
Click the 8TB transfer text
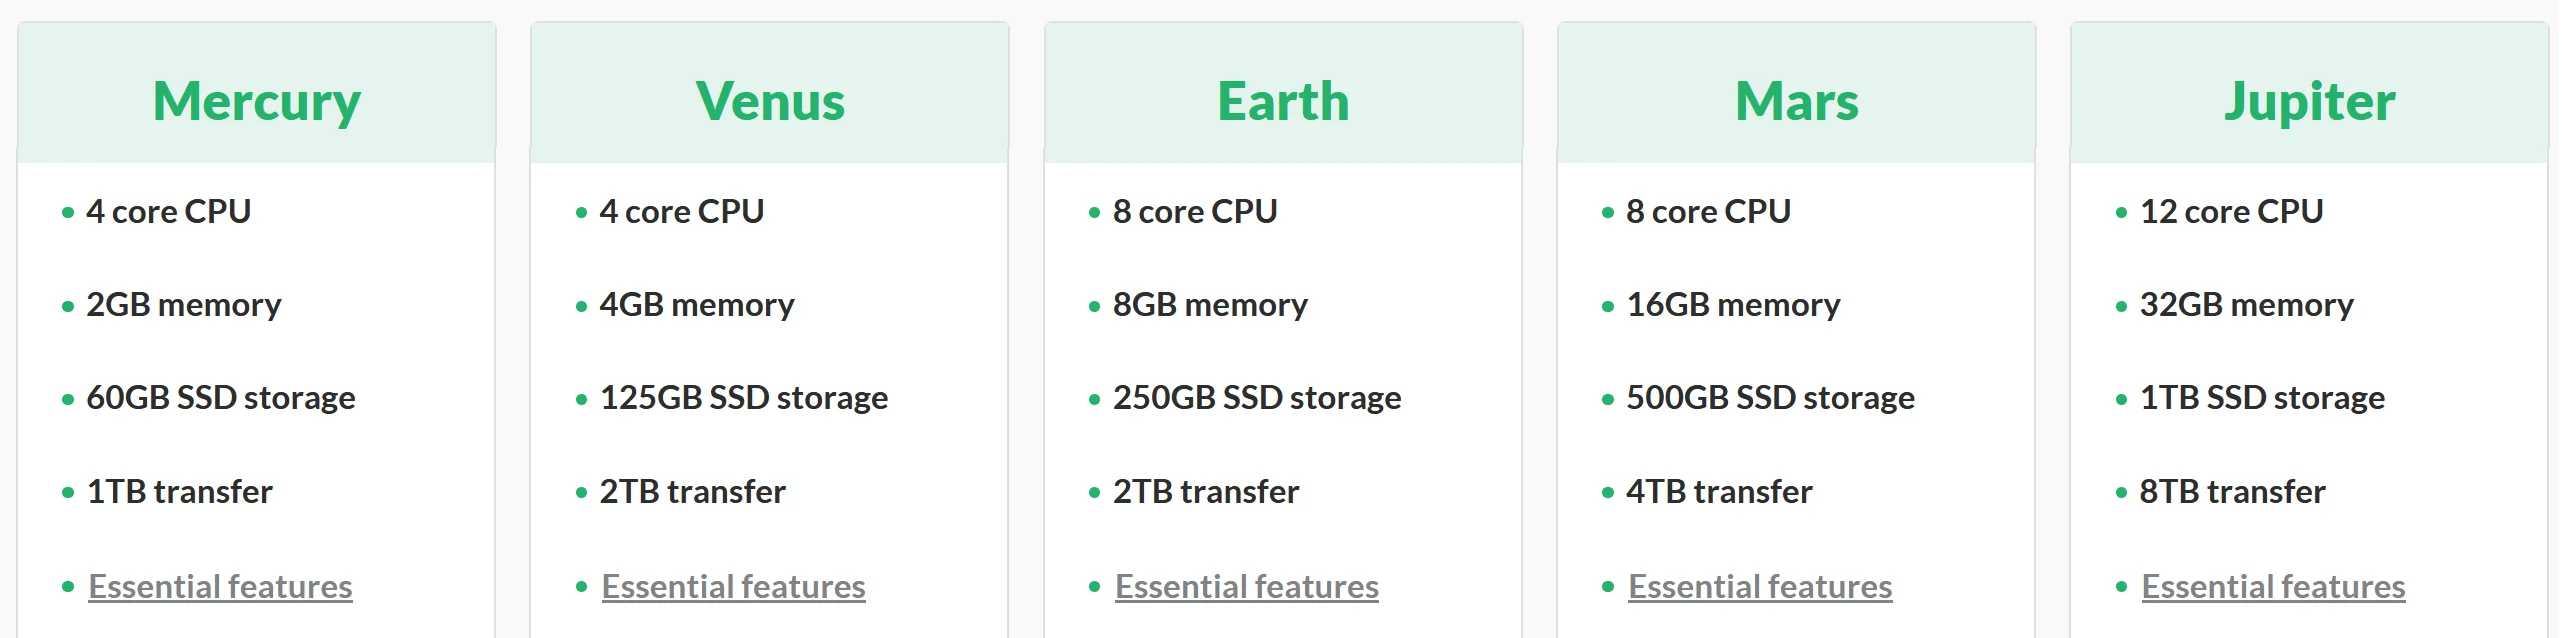coord(2232,492)
